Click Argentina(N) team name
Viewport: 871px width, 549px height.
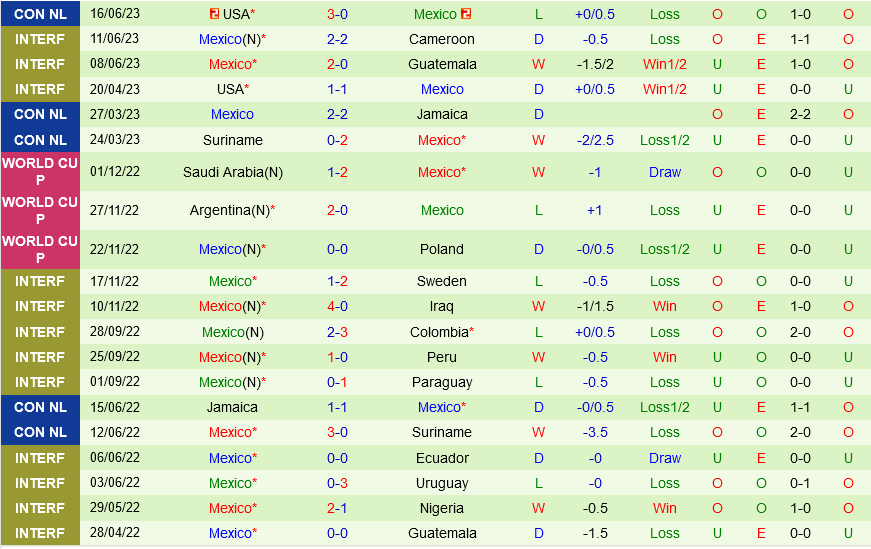tap(229, 210)
